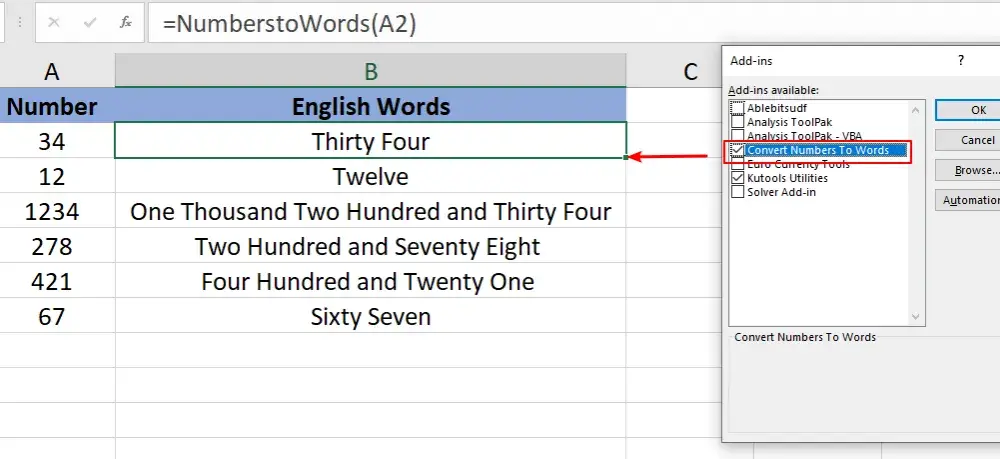Select the Four Hundred and Twenty One cell
The width and height of the screenshot is (1000, 459).
coord(371,280)
